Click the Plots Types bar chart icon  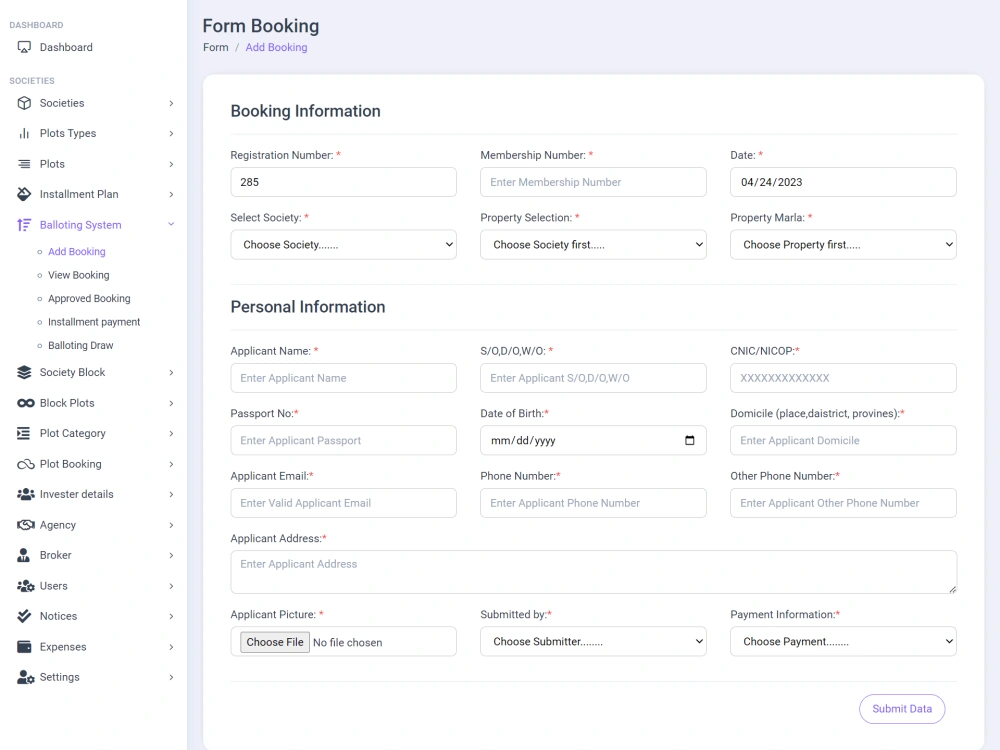pos(24,133)
